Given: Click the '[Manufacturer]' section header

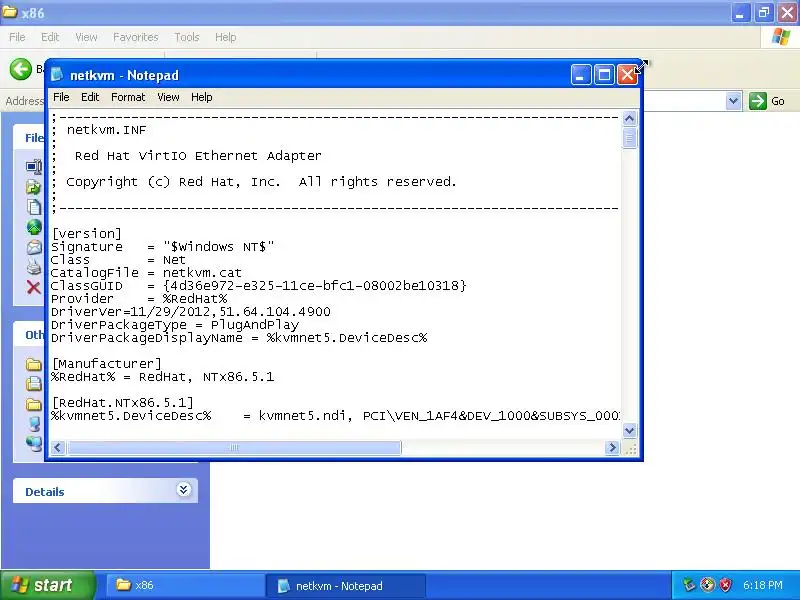Looking at the screenshot, I should 107,364.
